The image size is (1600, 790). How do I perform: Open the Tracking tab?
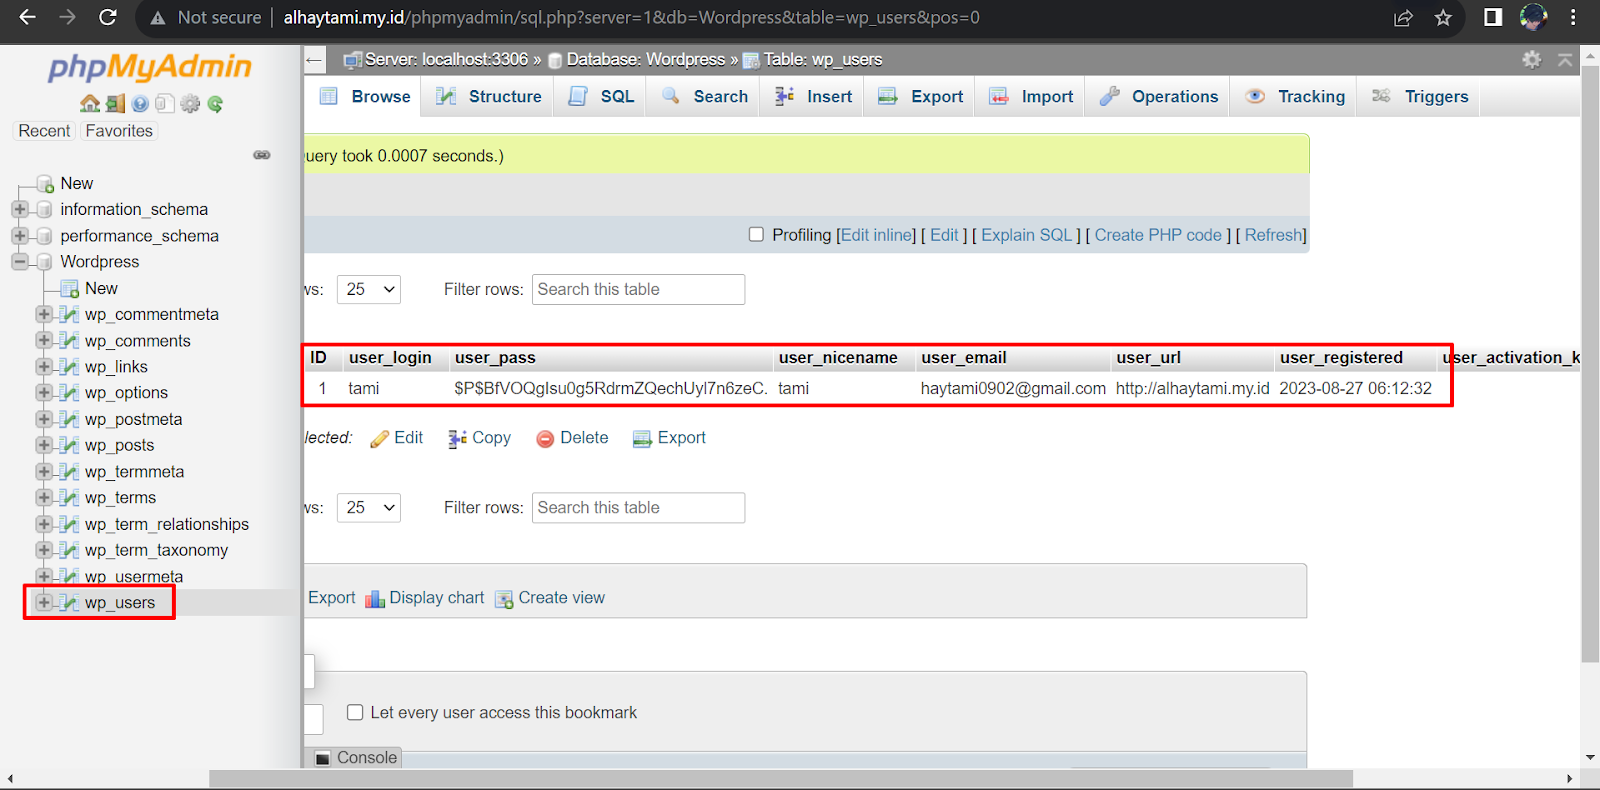pyautogui.click(x=1295, y=97)
